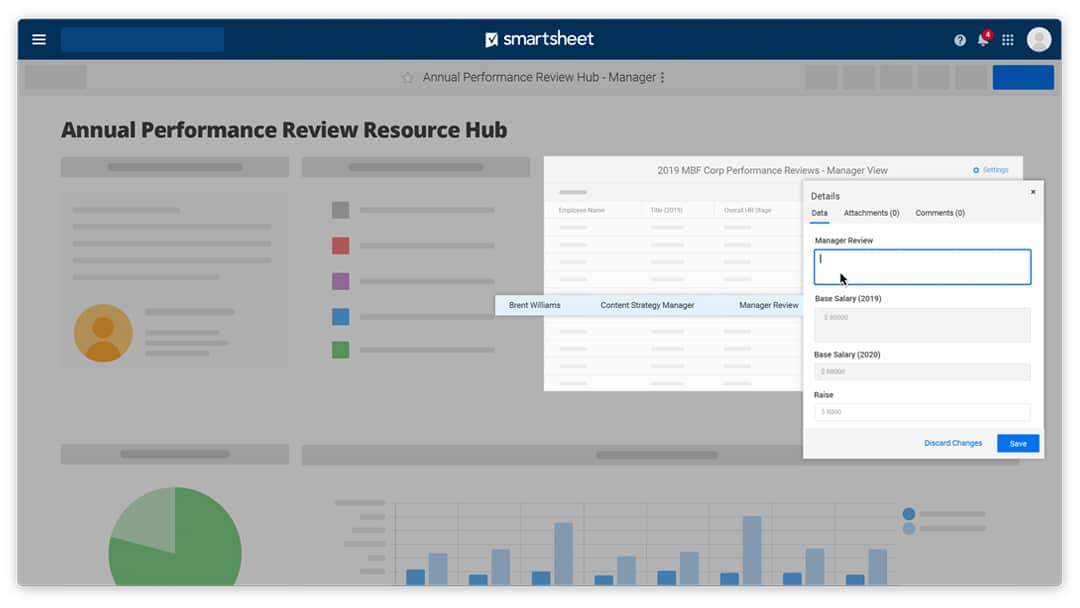Save the Details form changes

[x=1018, y=443]
